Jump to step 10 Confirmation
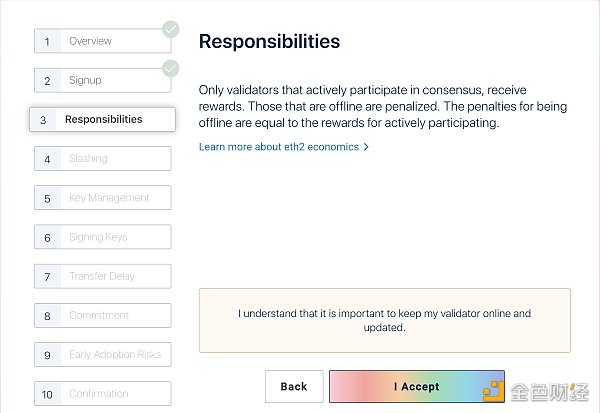600x413 pixels. (103, 393)
